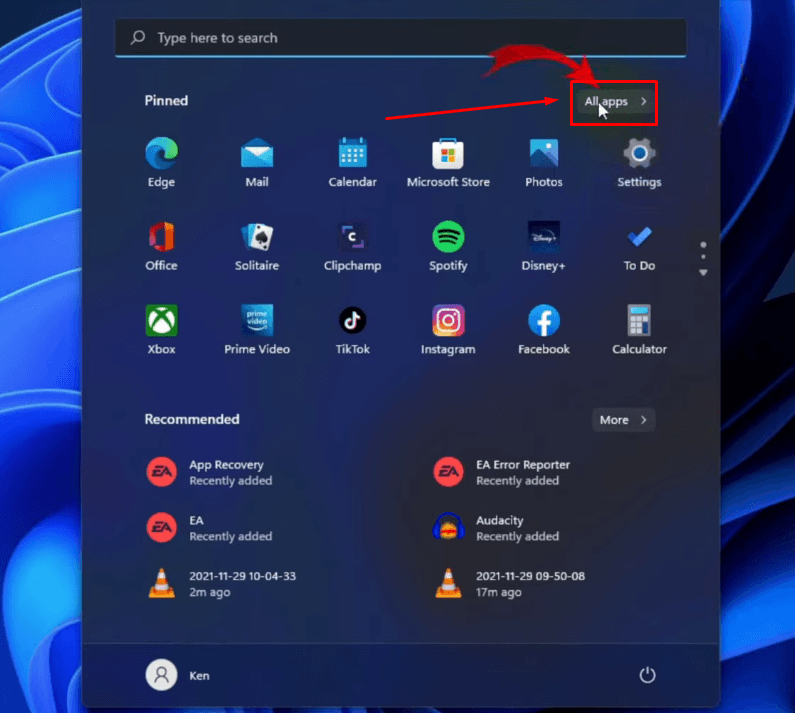Launch the Photos app
The height and width of the screenshot is (713, 795).
(x=544, y=162)
